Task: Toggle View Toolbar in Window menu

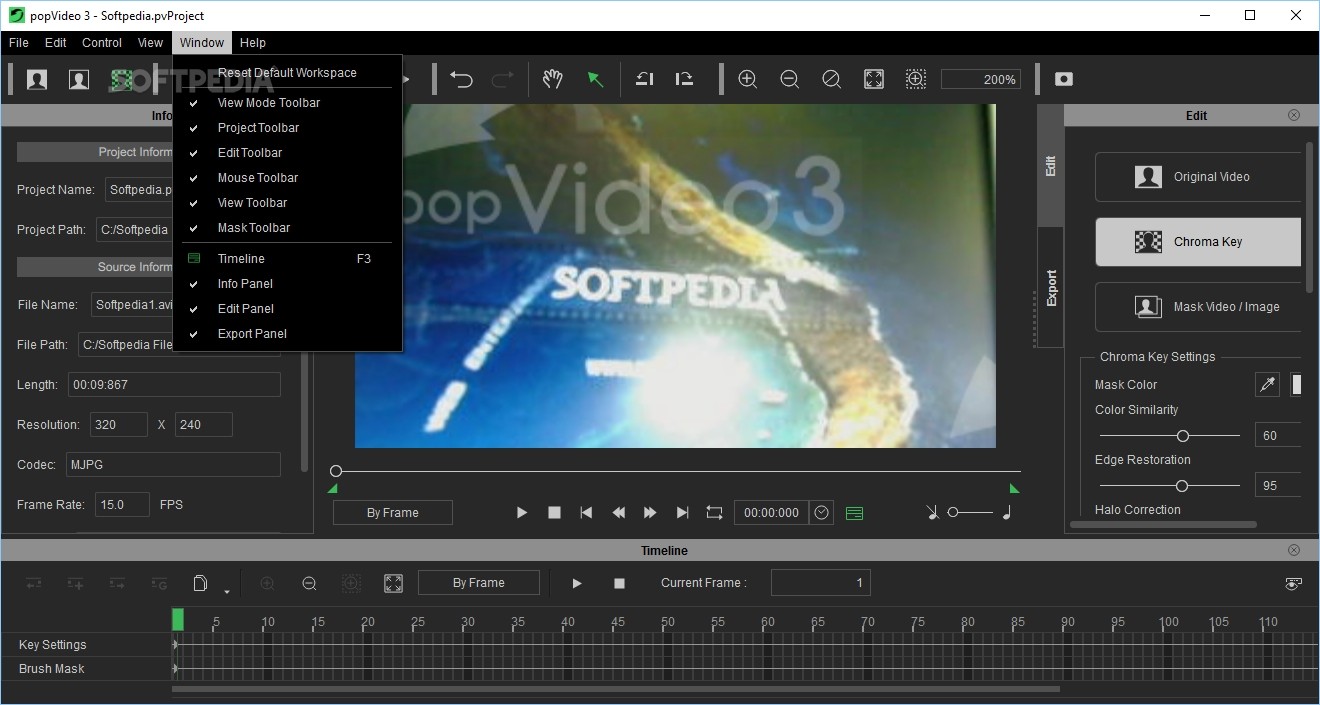Action: [x=287, y=203]
